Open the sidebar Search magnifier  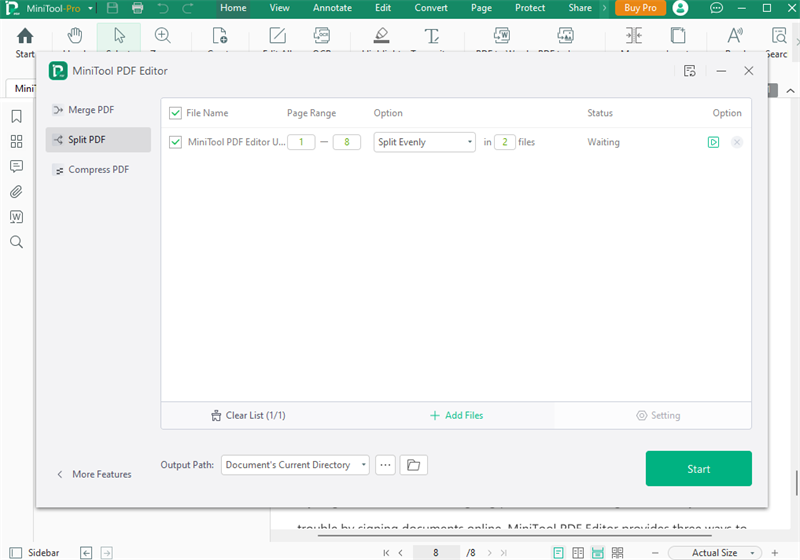(x=16, y=242)
